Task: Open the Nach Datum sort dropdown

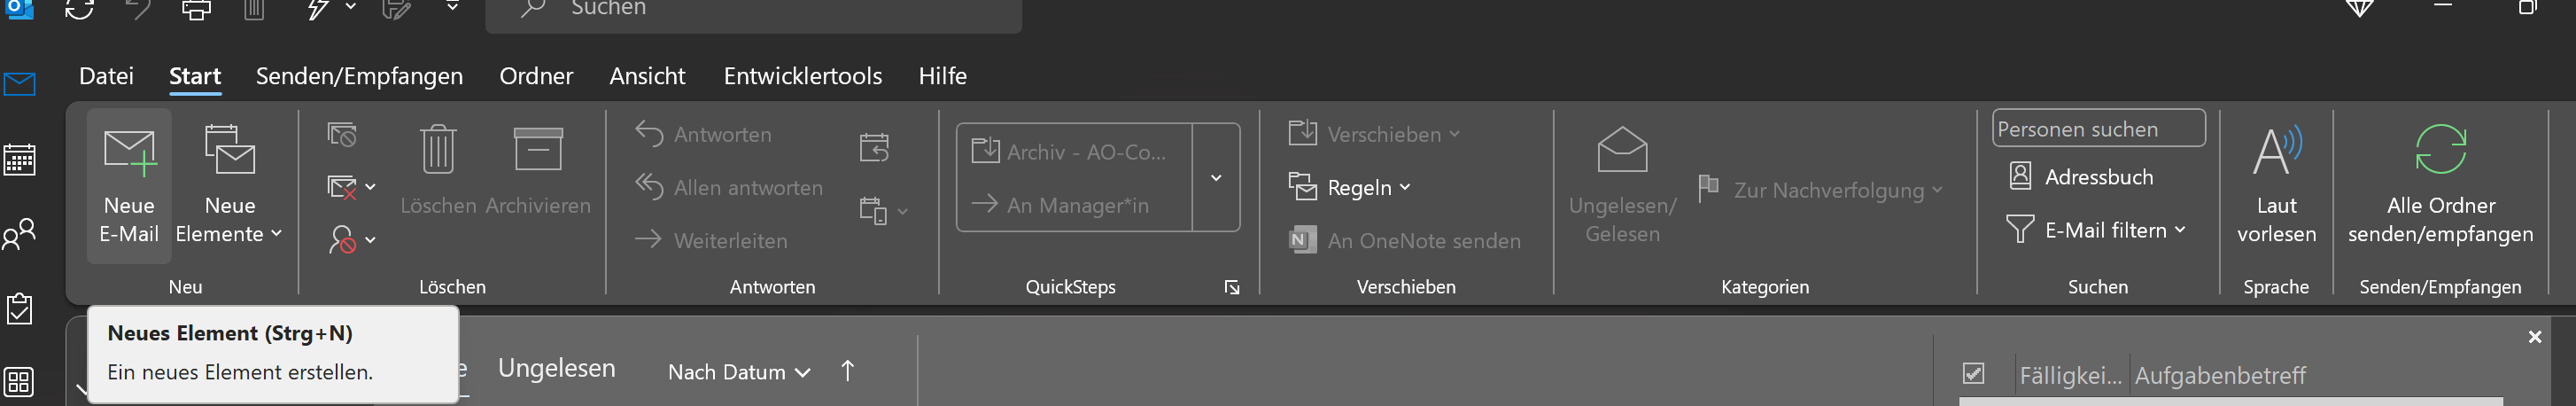Action: [738, 372]
